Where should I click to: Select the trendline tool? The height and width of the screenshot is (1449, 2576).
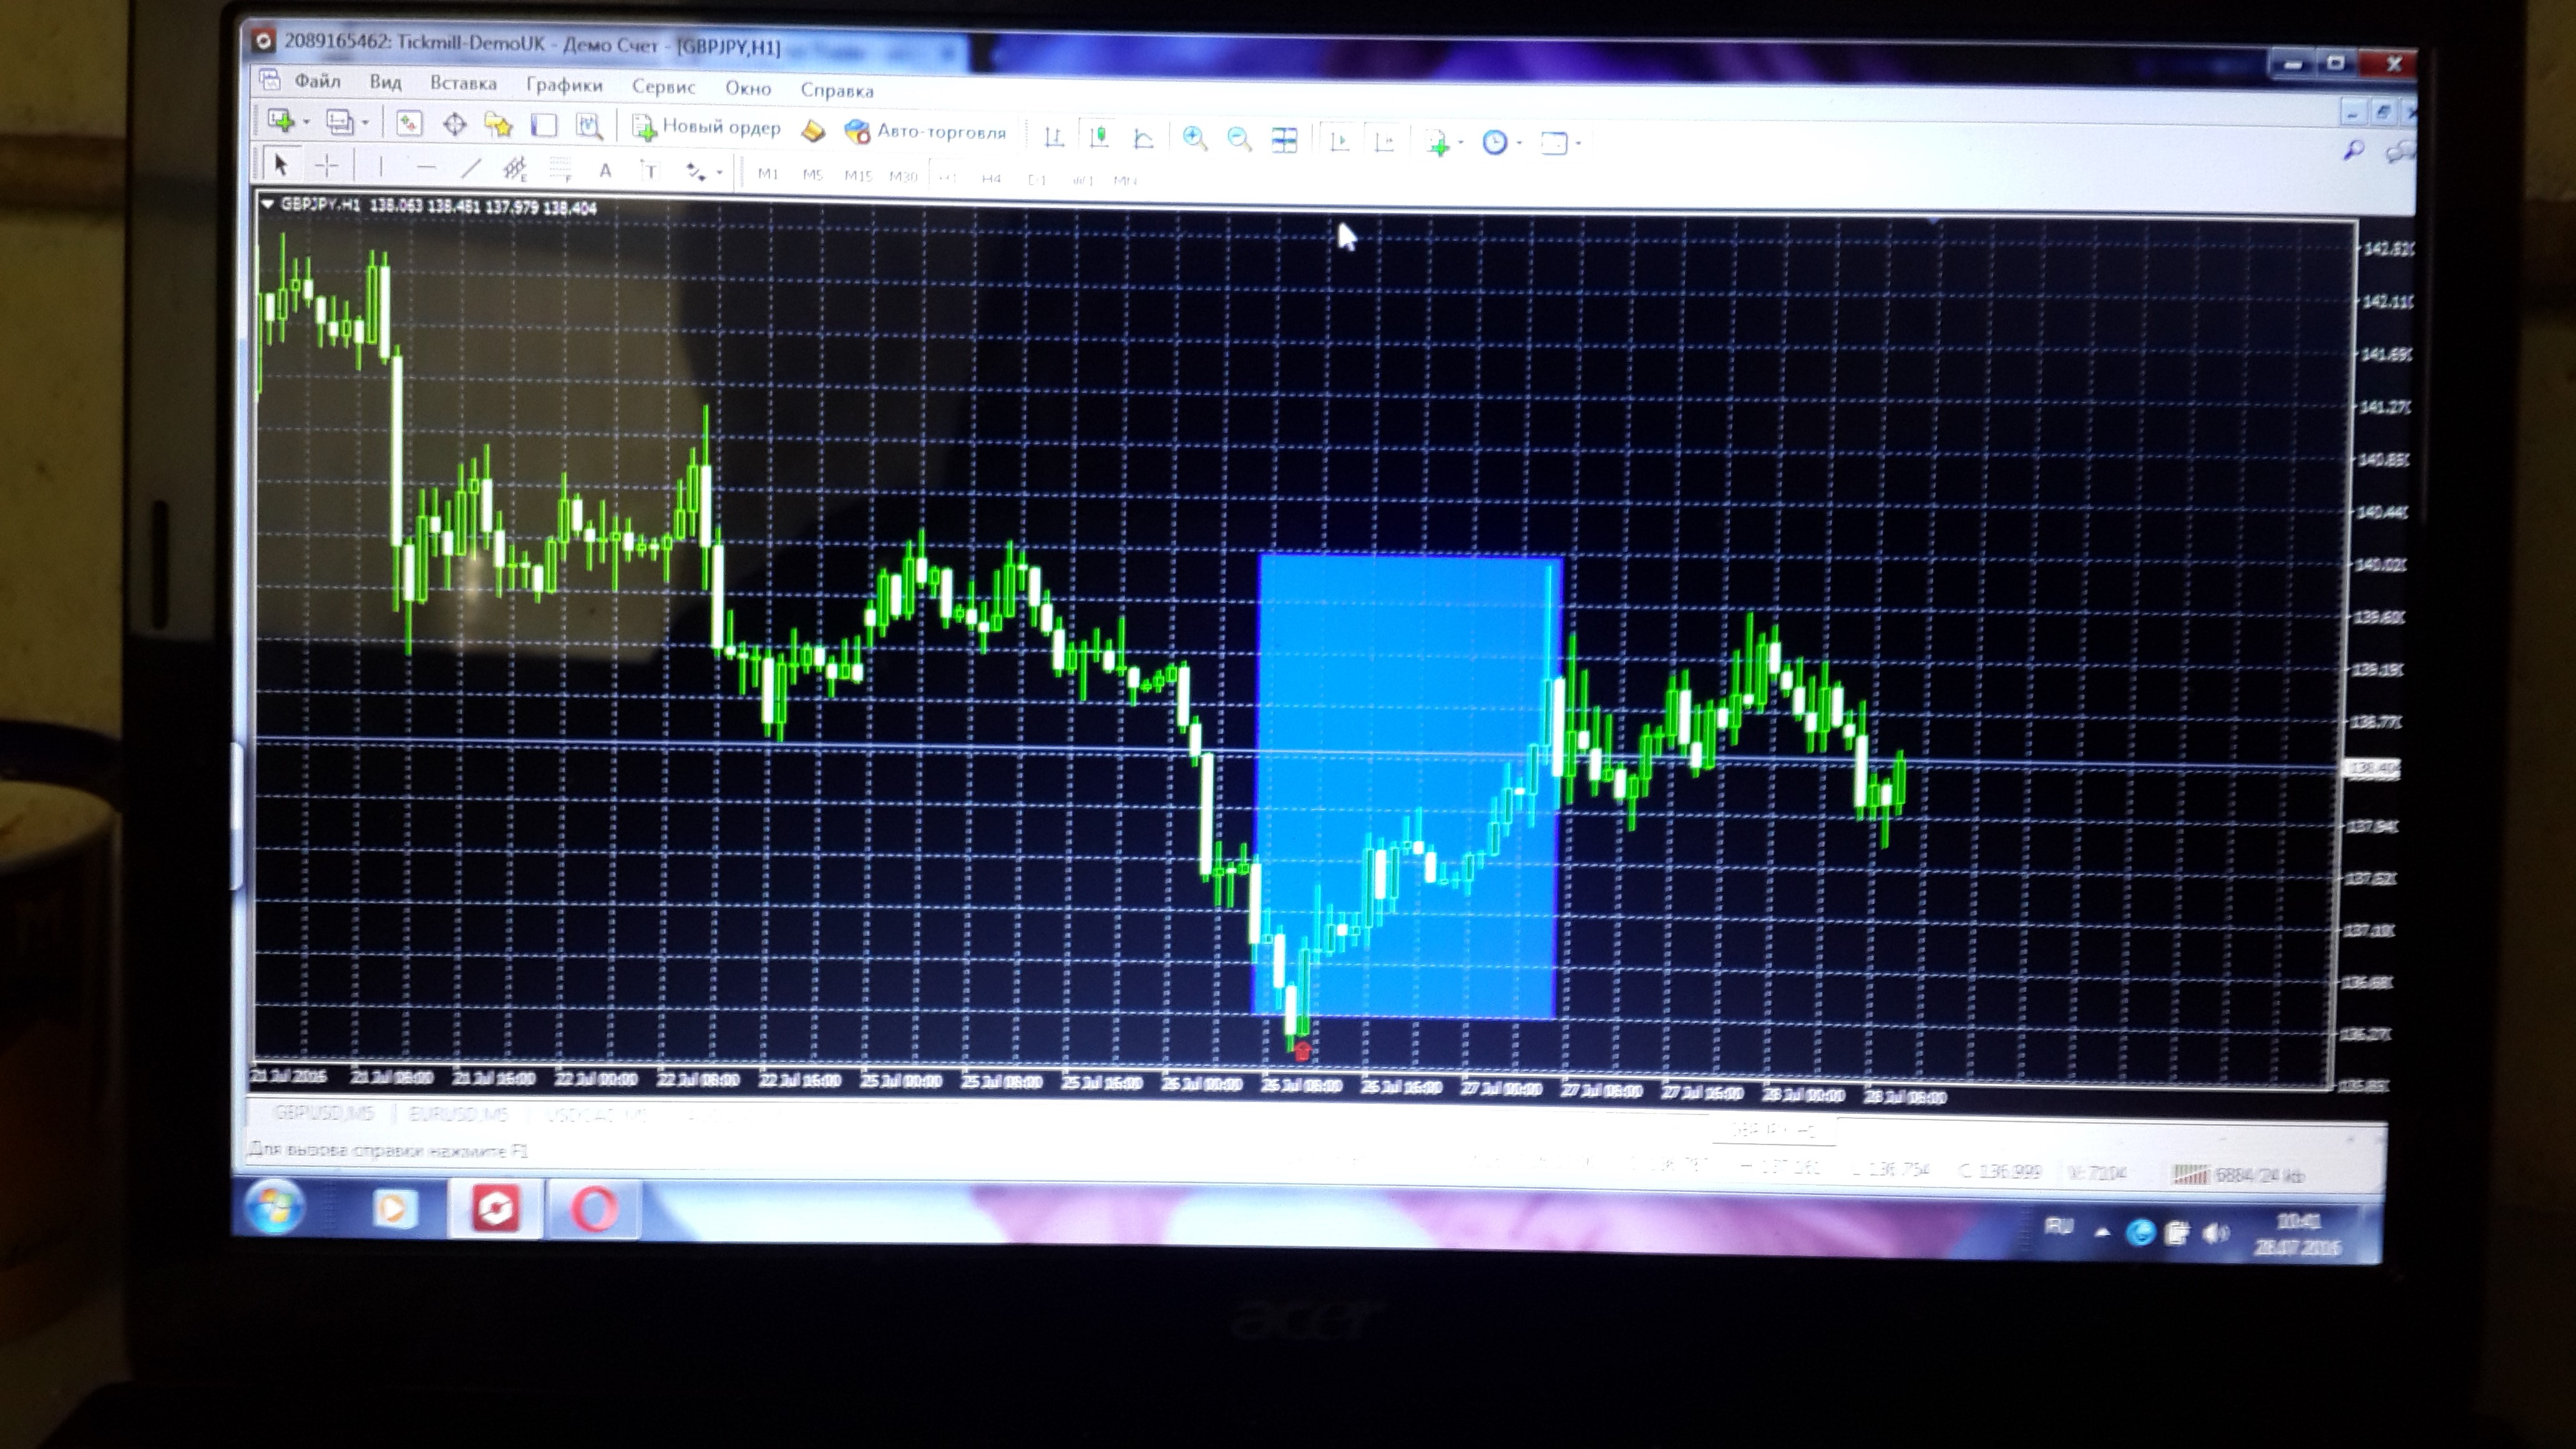click(471, 169)
